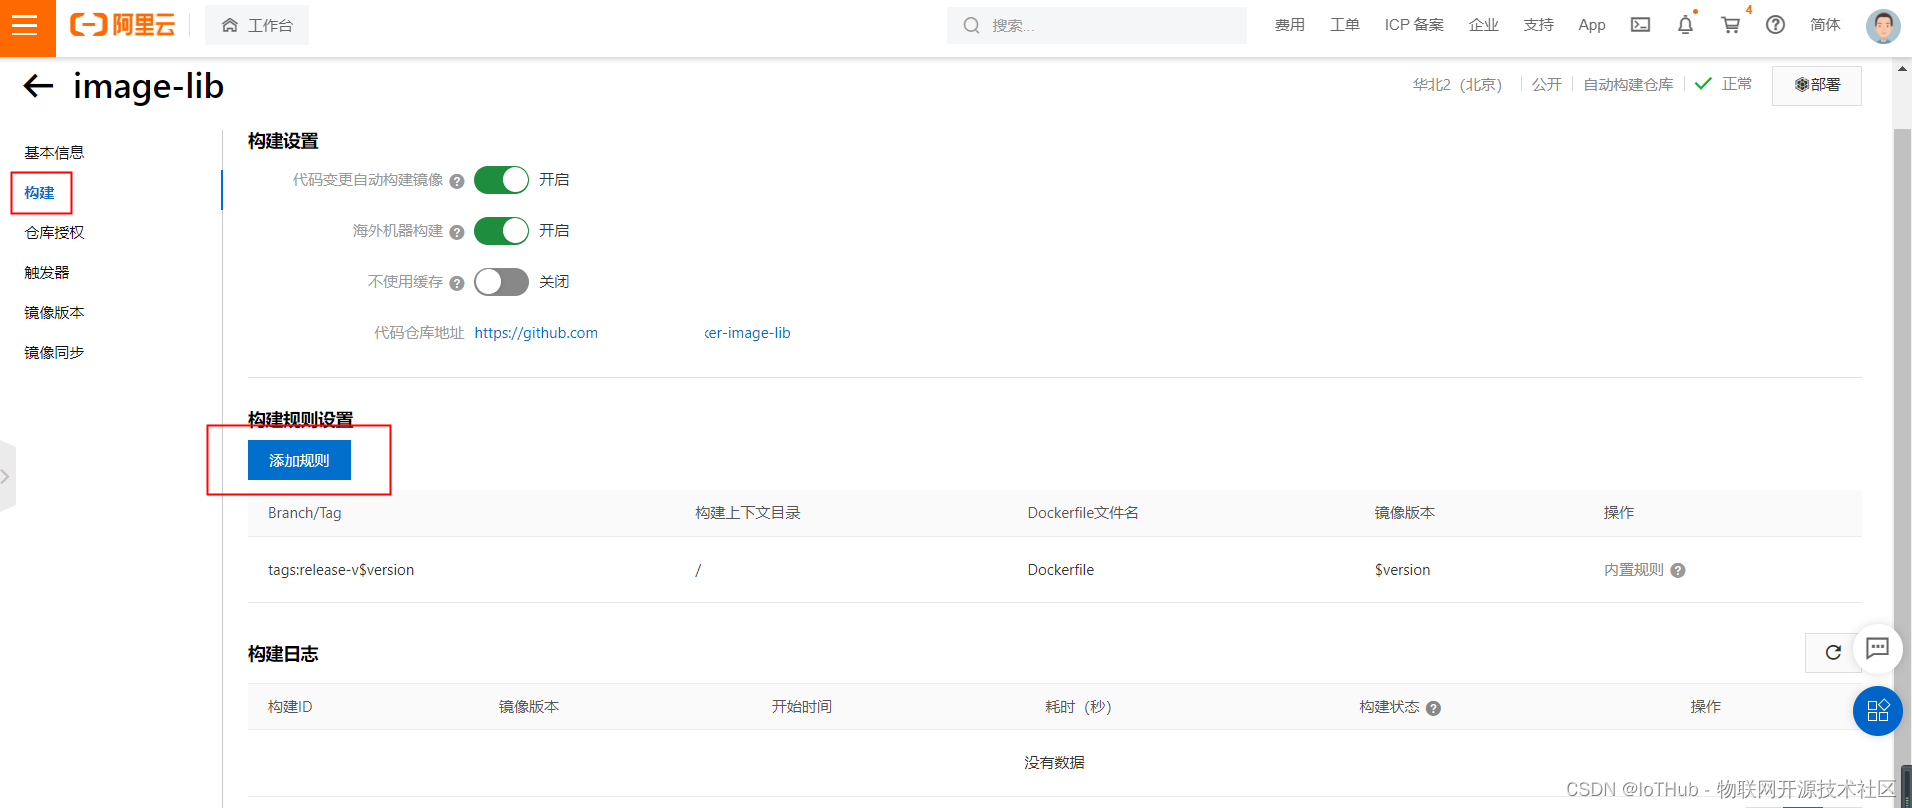Show help for 构建状态 column
The height and width of the screenshot is (808, 1912).
tap(1433, 708)
